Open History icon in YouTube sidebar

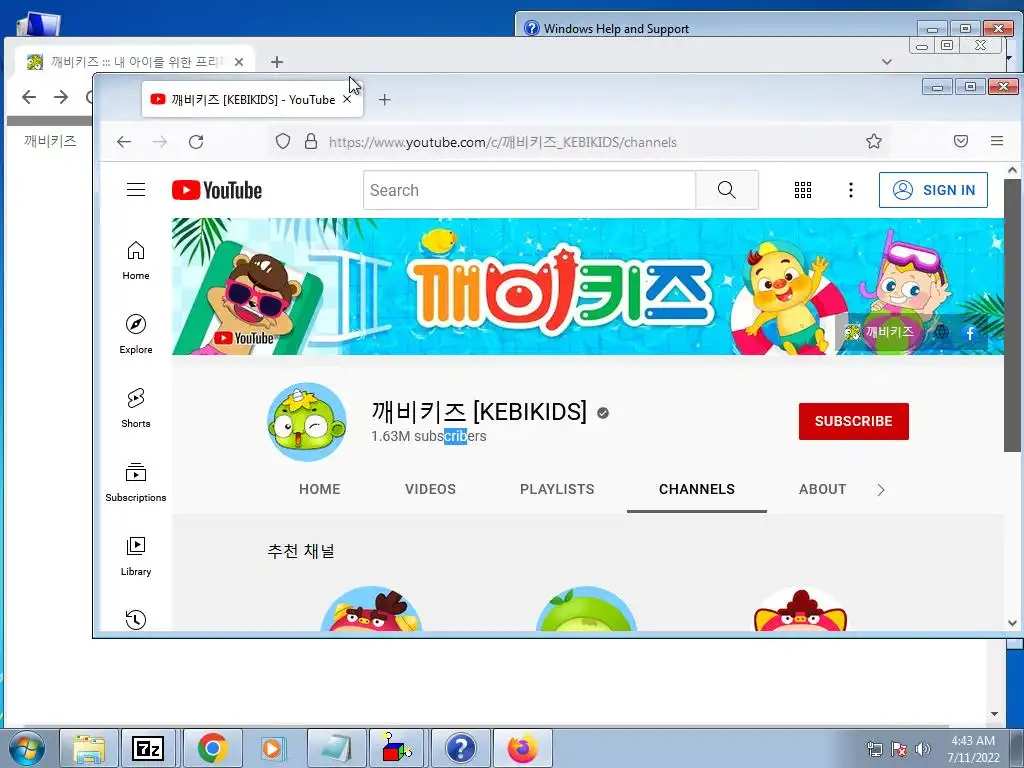(x=136, y=619)
